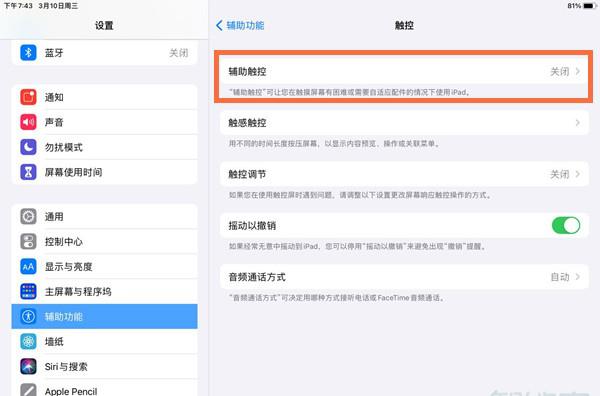Tap the 81% battery percentage
This screenshot has width=600, height=396.
(x=574, y=6)
